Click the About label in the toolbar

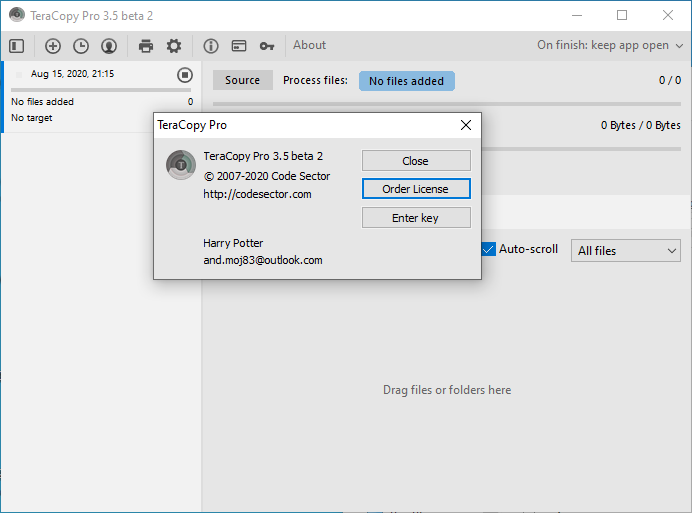click(309, 45)
